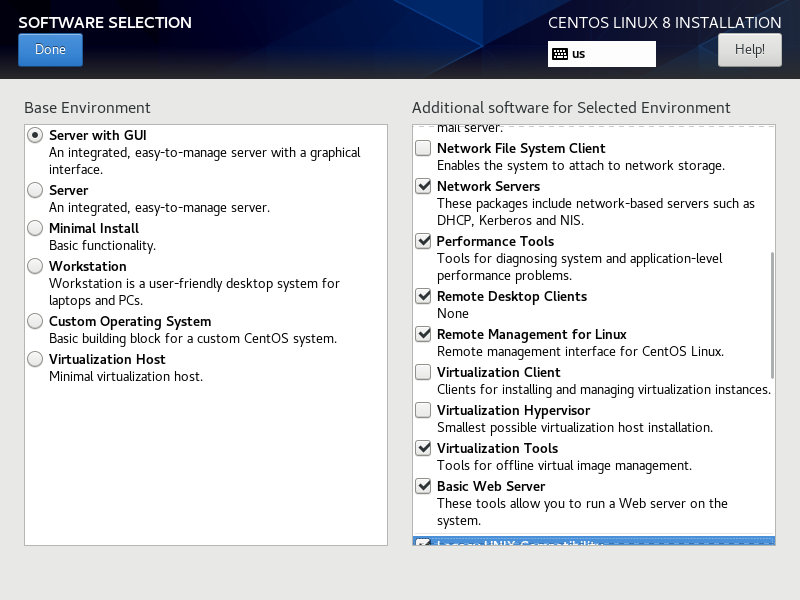The image size is (800, 600).
Task: Click the 'Performance Tools' label
Action: [x=495, y=241]
